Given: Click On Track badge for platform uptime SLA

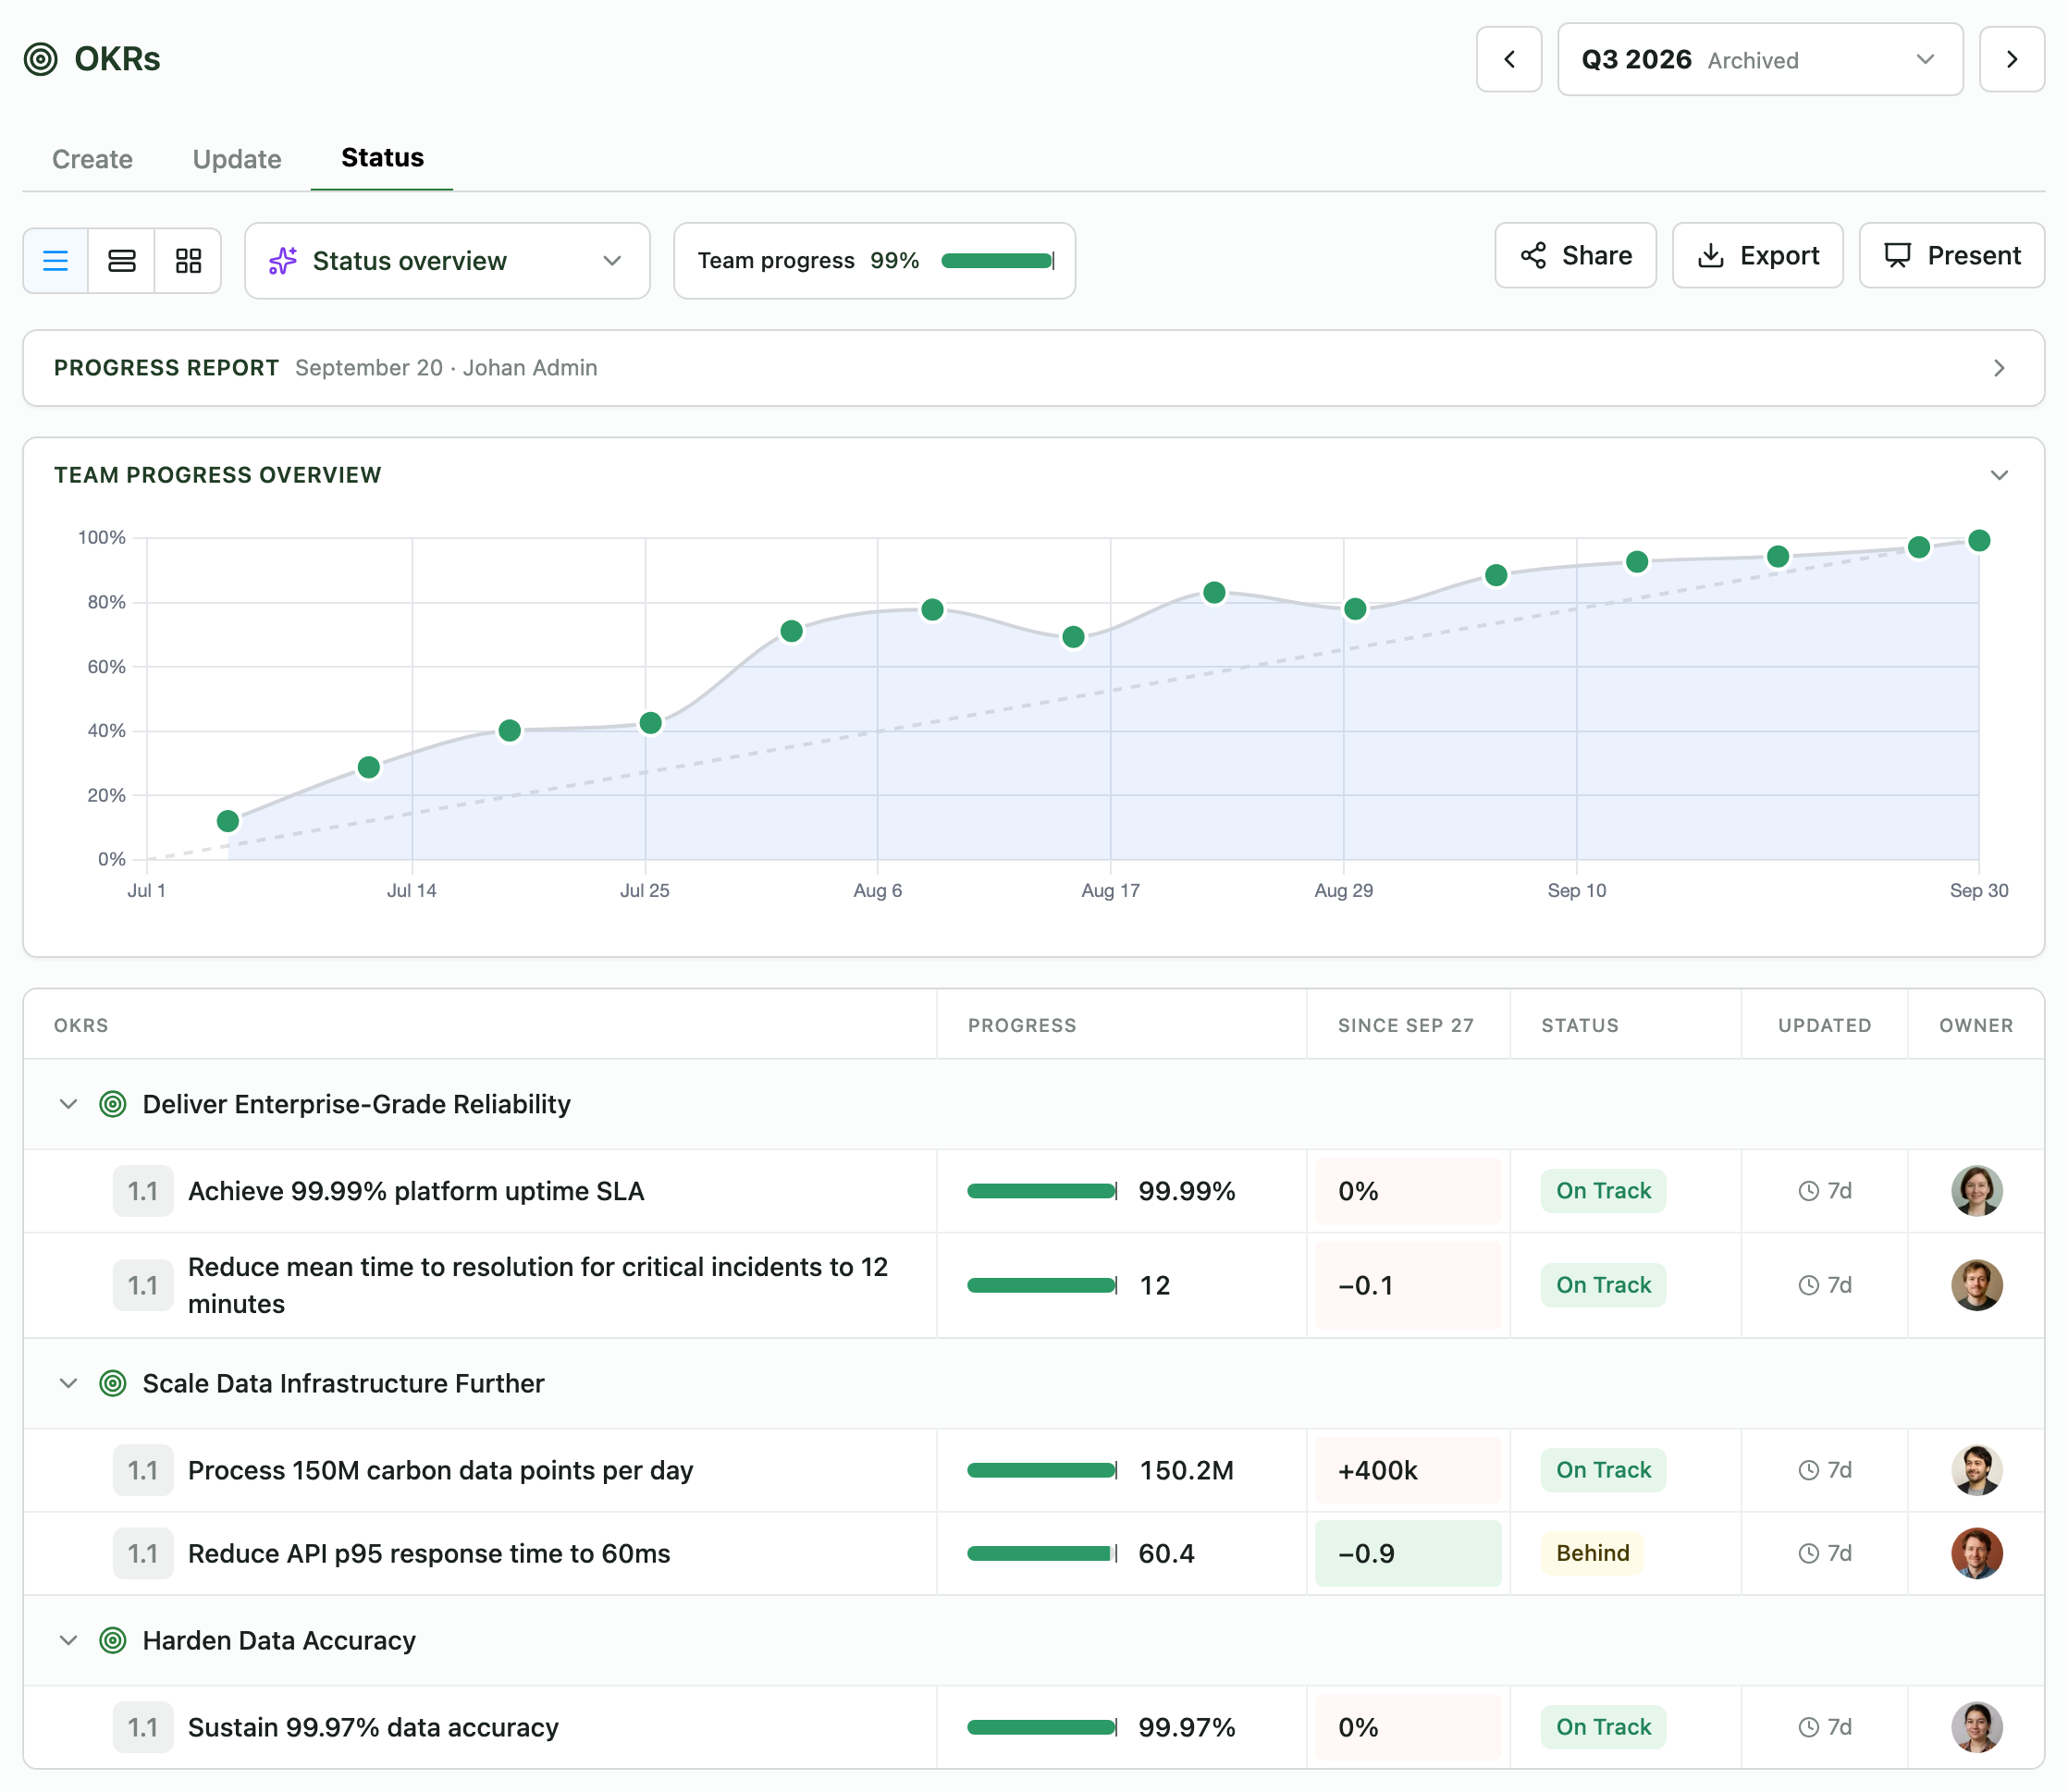Looking at the screenshot, I should pos(1603,1190).
